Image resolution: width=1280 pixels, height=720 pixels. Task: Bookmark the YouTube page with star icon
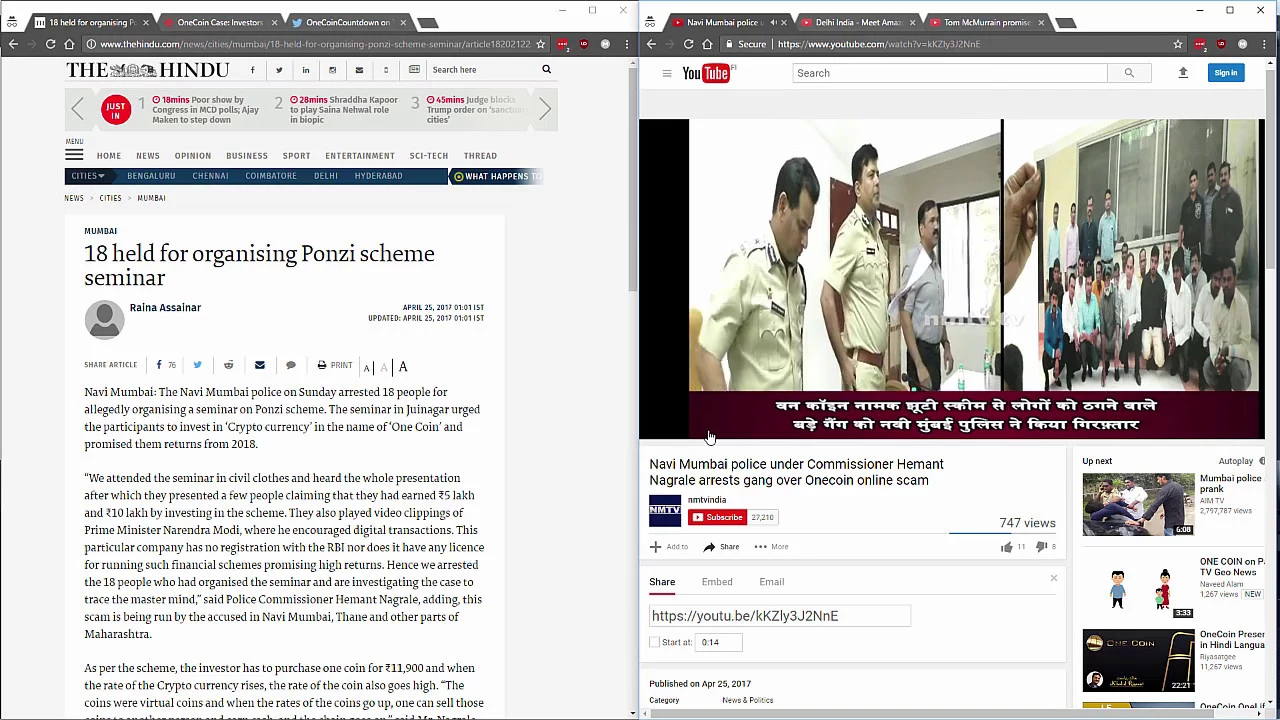tap(1178, 44)
